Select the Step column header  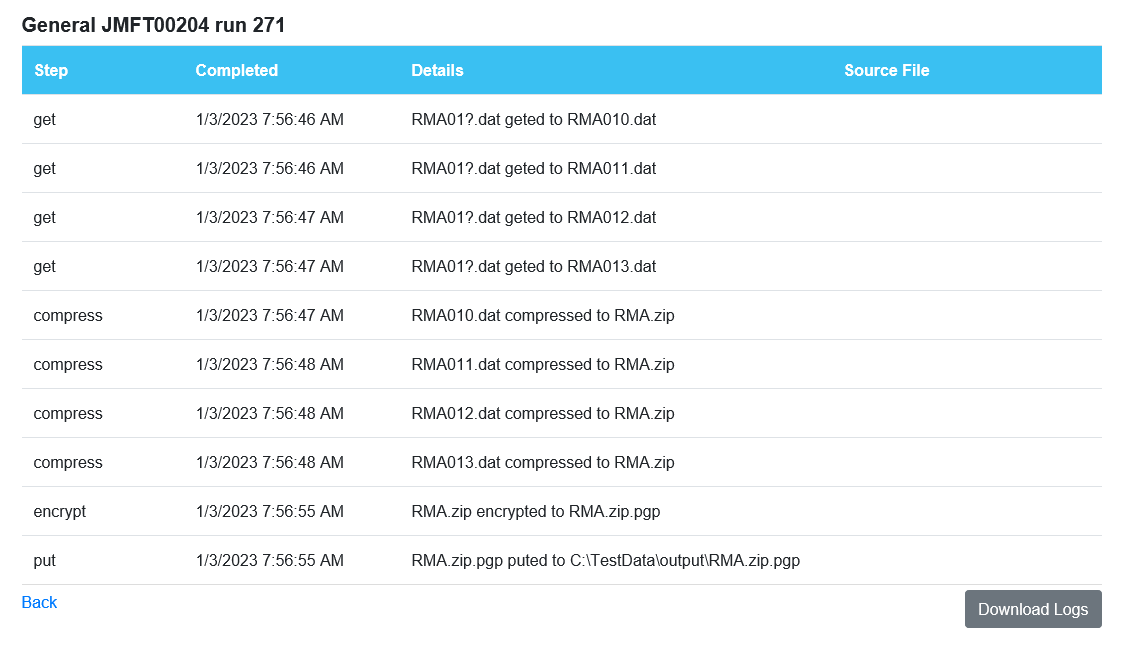click(50, 71)
